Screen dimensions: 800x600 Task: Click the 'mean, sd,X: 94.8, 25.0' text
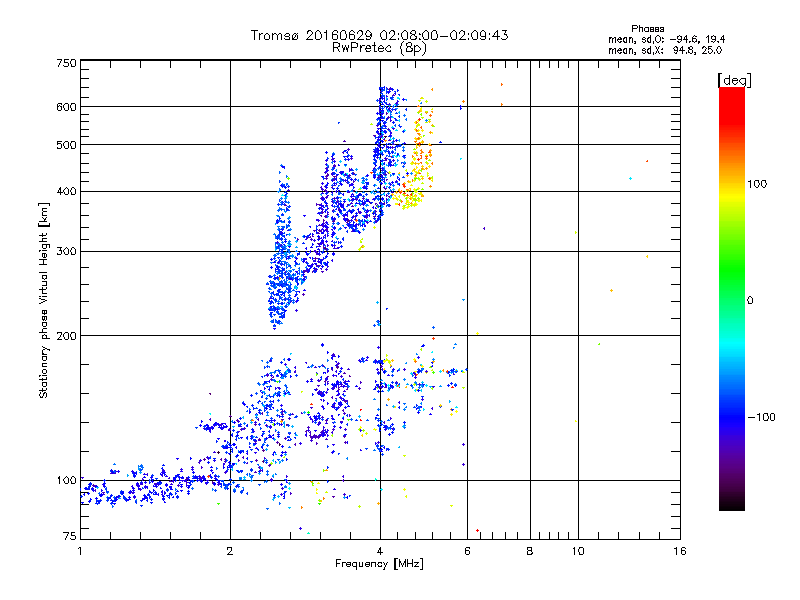point(665,50)
